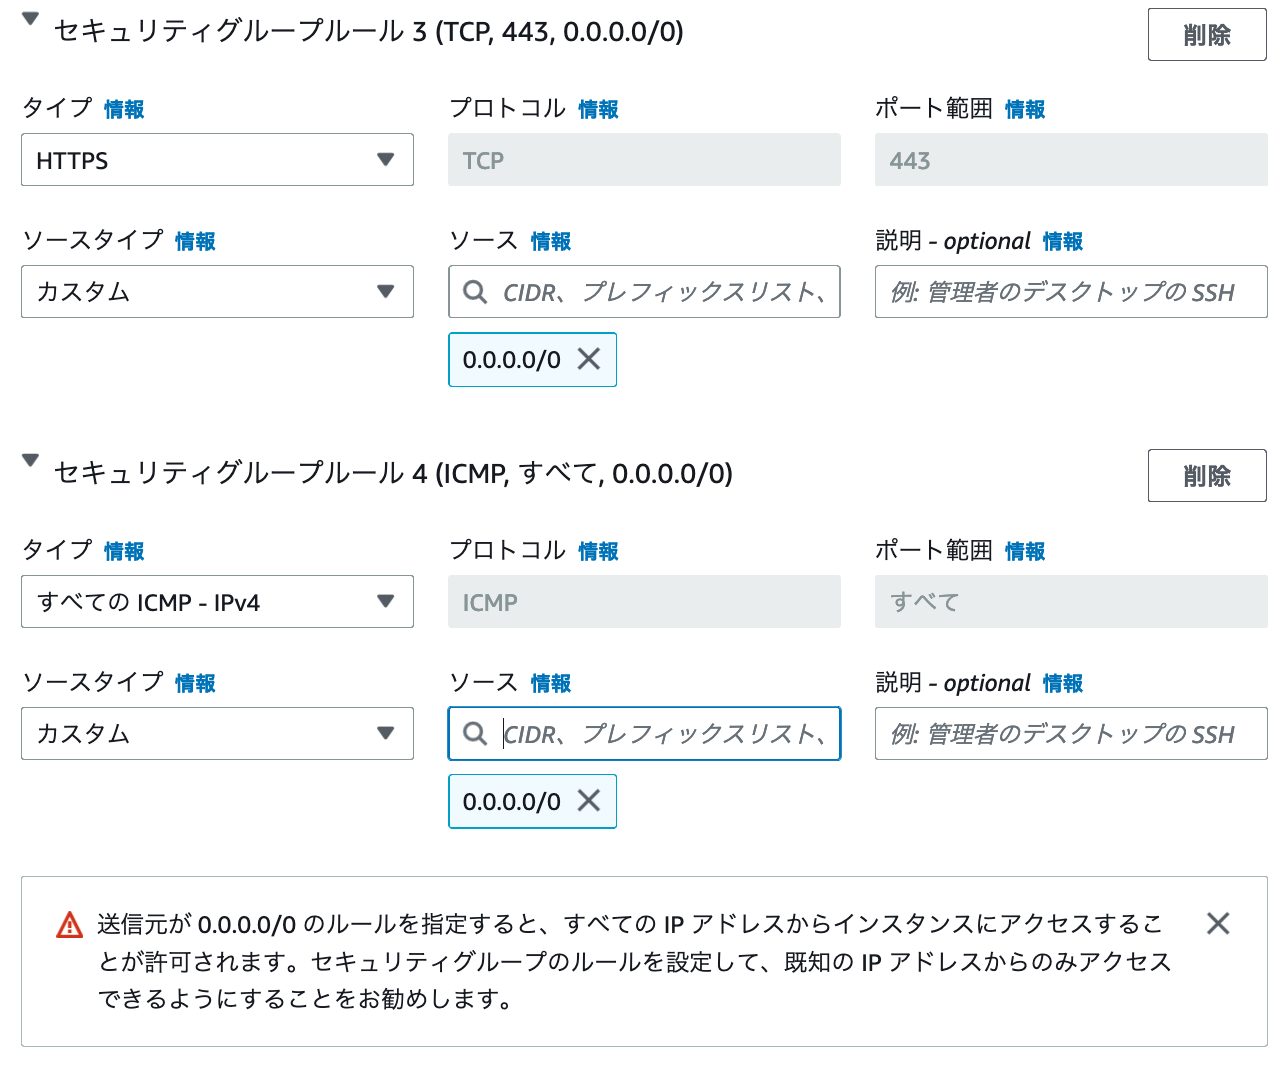
Task: Open the タイプ dropdown showing すべての ICMP - IPv4
Action: click(x=217, y=602)
